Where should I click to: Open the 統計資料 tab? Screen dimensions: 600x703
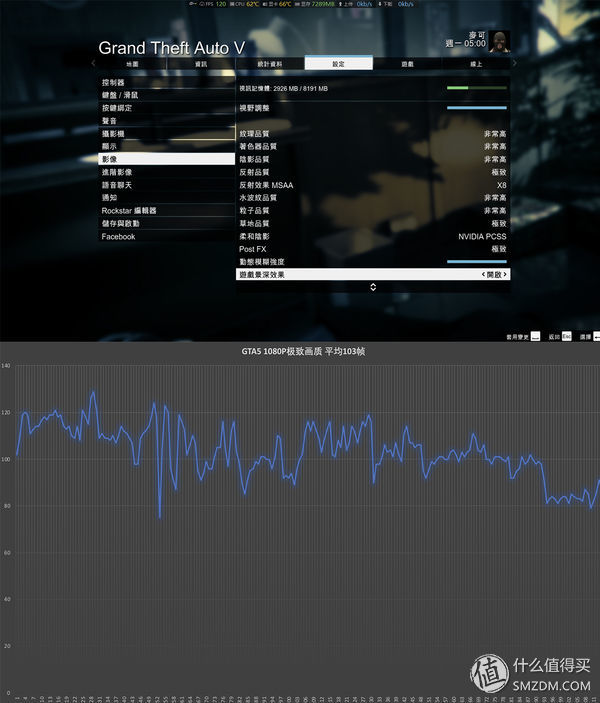270,64
